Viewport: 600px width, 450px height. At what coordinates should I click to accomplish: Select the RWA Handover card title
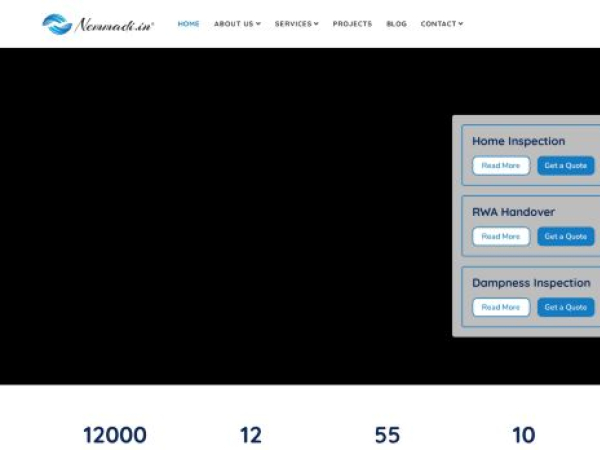(x=513, y=212)
